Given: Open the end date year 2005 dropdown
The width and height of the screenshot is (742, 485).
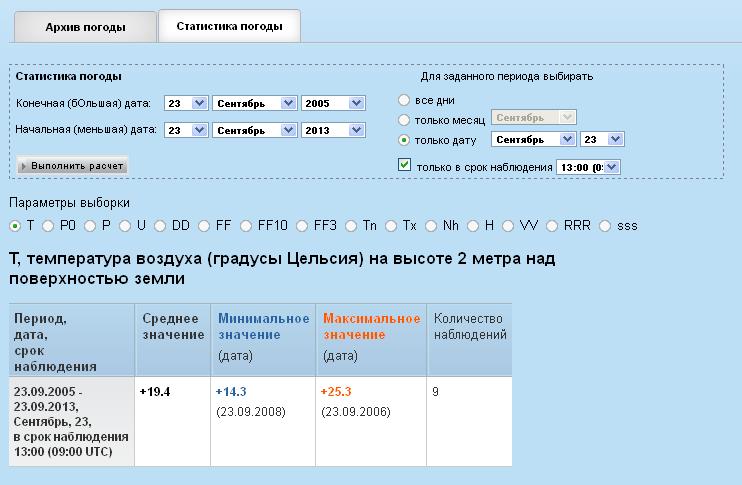Looking at the screenshot, I should [333, 103].
